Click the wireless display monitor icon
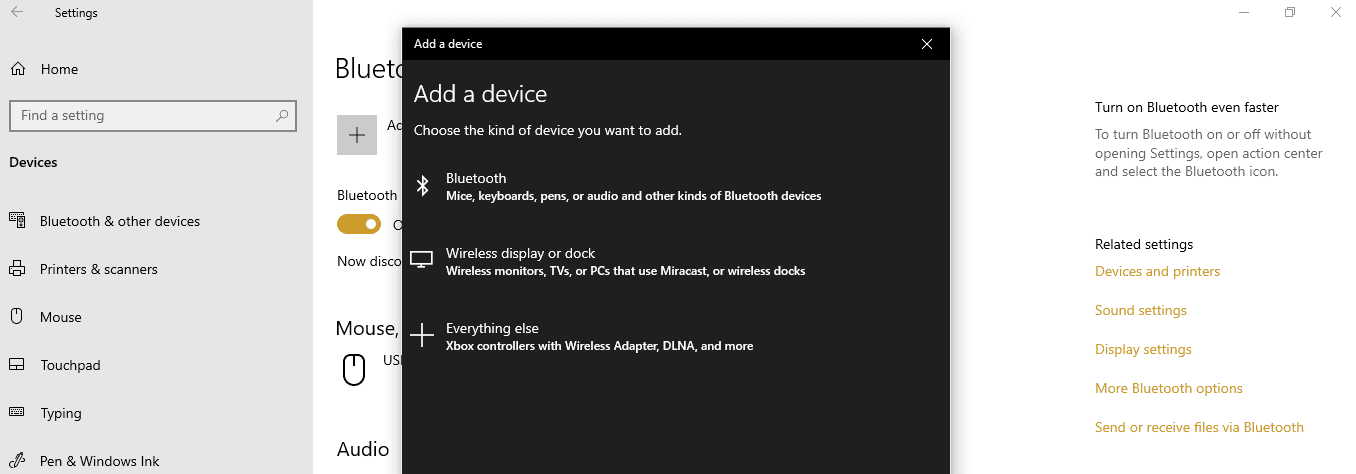This screenshot has width=1356, height=474. (x=422, y=260)
